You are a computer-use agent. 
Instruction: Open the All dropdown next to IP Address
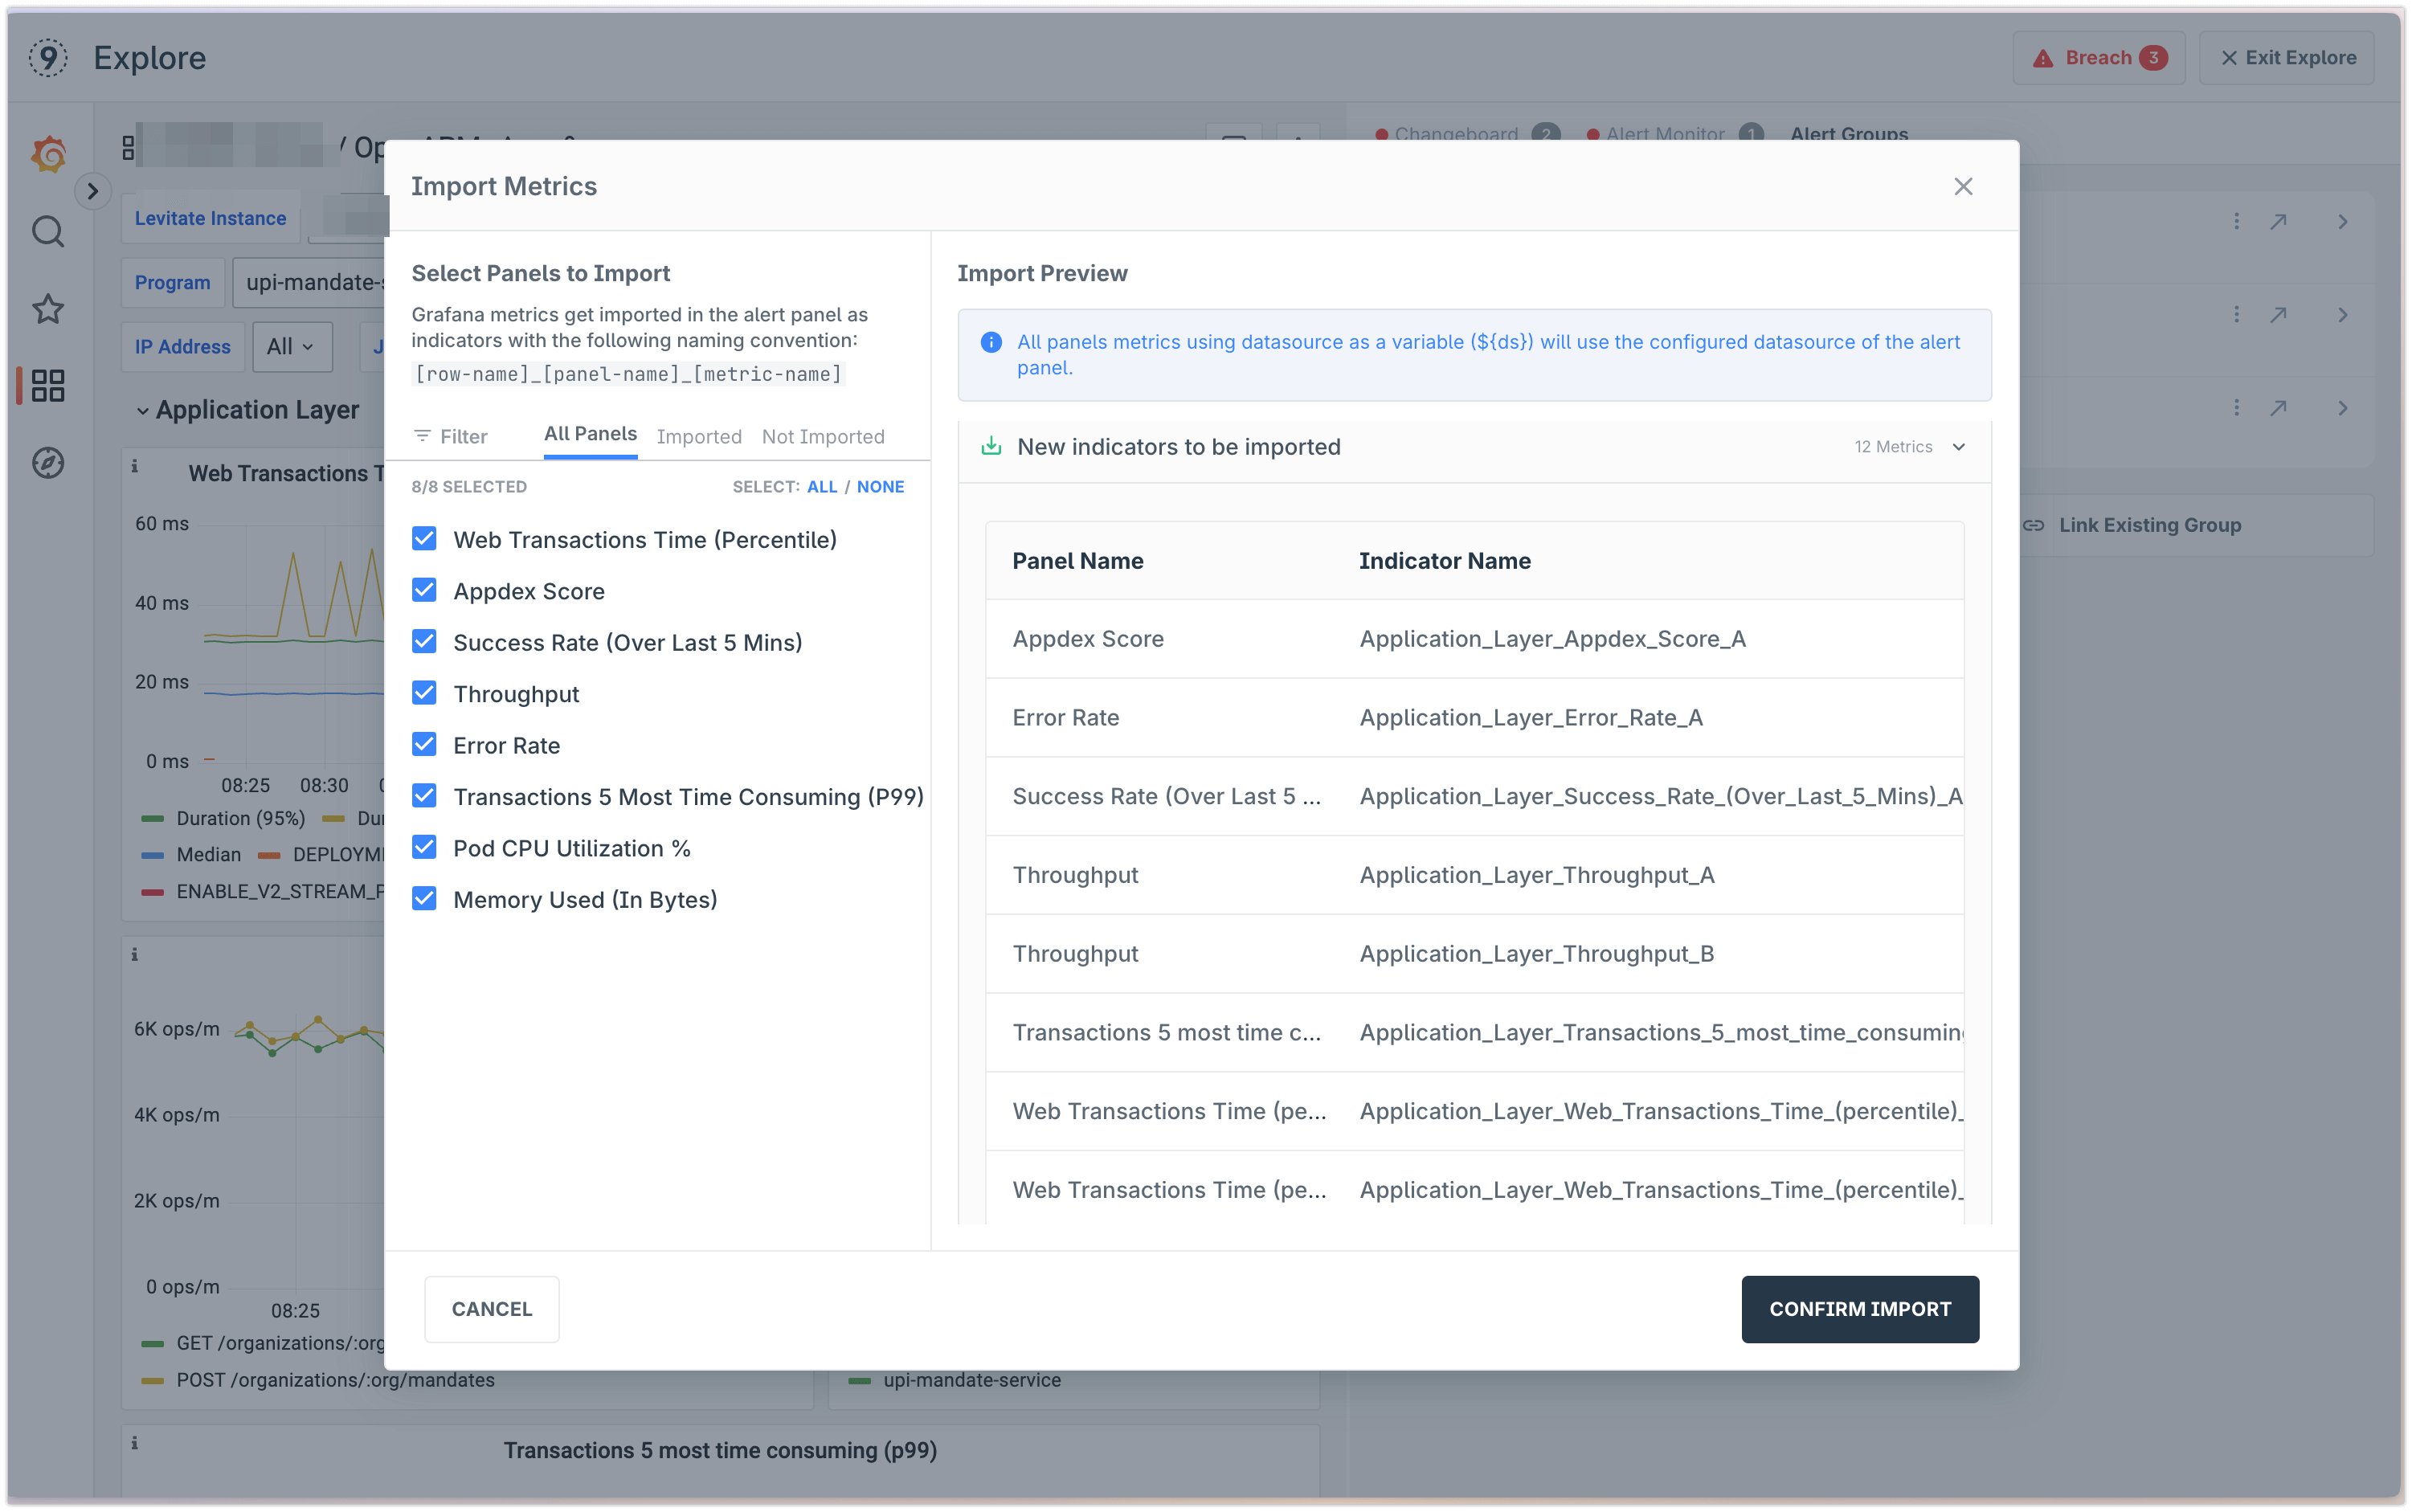point(291,346)
